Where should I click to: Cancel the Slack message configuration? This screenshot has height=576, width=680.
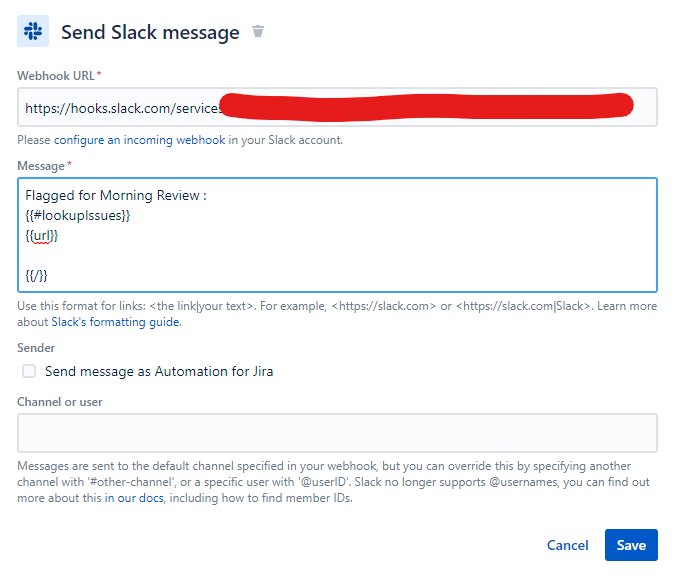(x=567, y=545)
